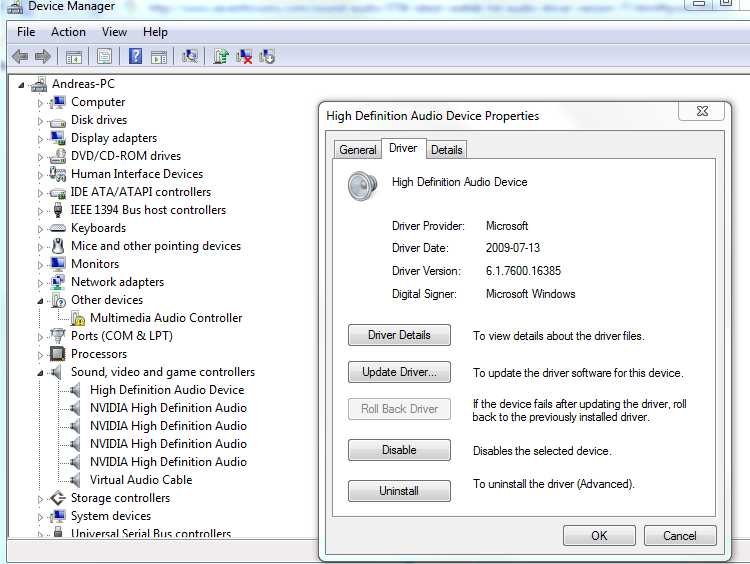Click the Update Driver... button
Image resolution: width=750 pixels, height=564 pixels.
399,372
